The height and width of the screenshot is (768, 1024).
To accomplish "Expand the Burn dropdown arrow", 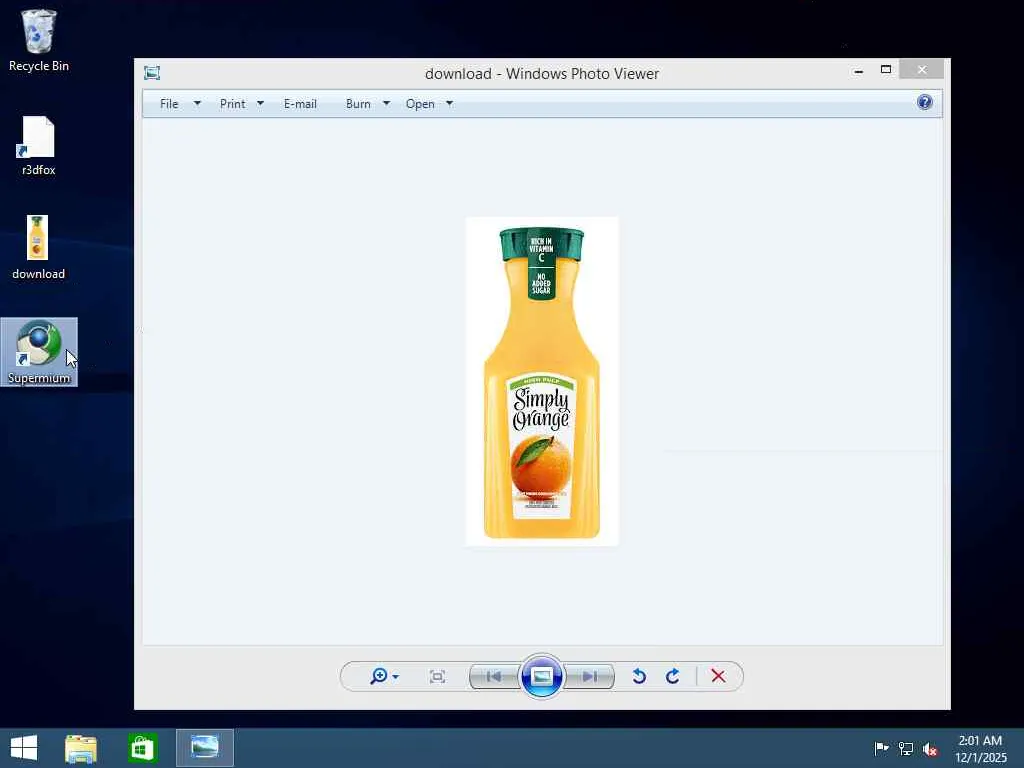I will (387, 103).
